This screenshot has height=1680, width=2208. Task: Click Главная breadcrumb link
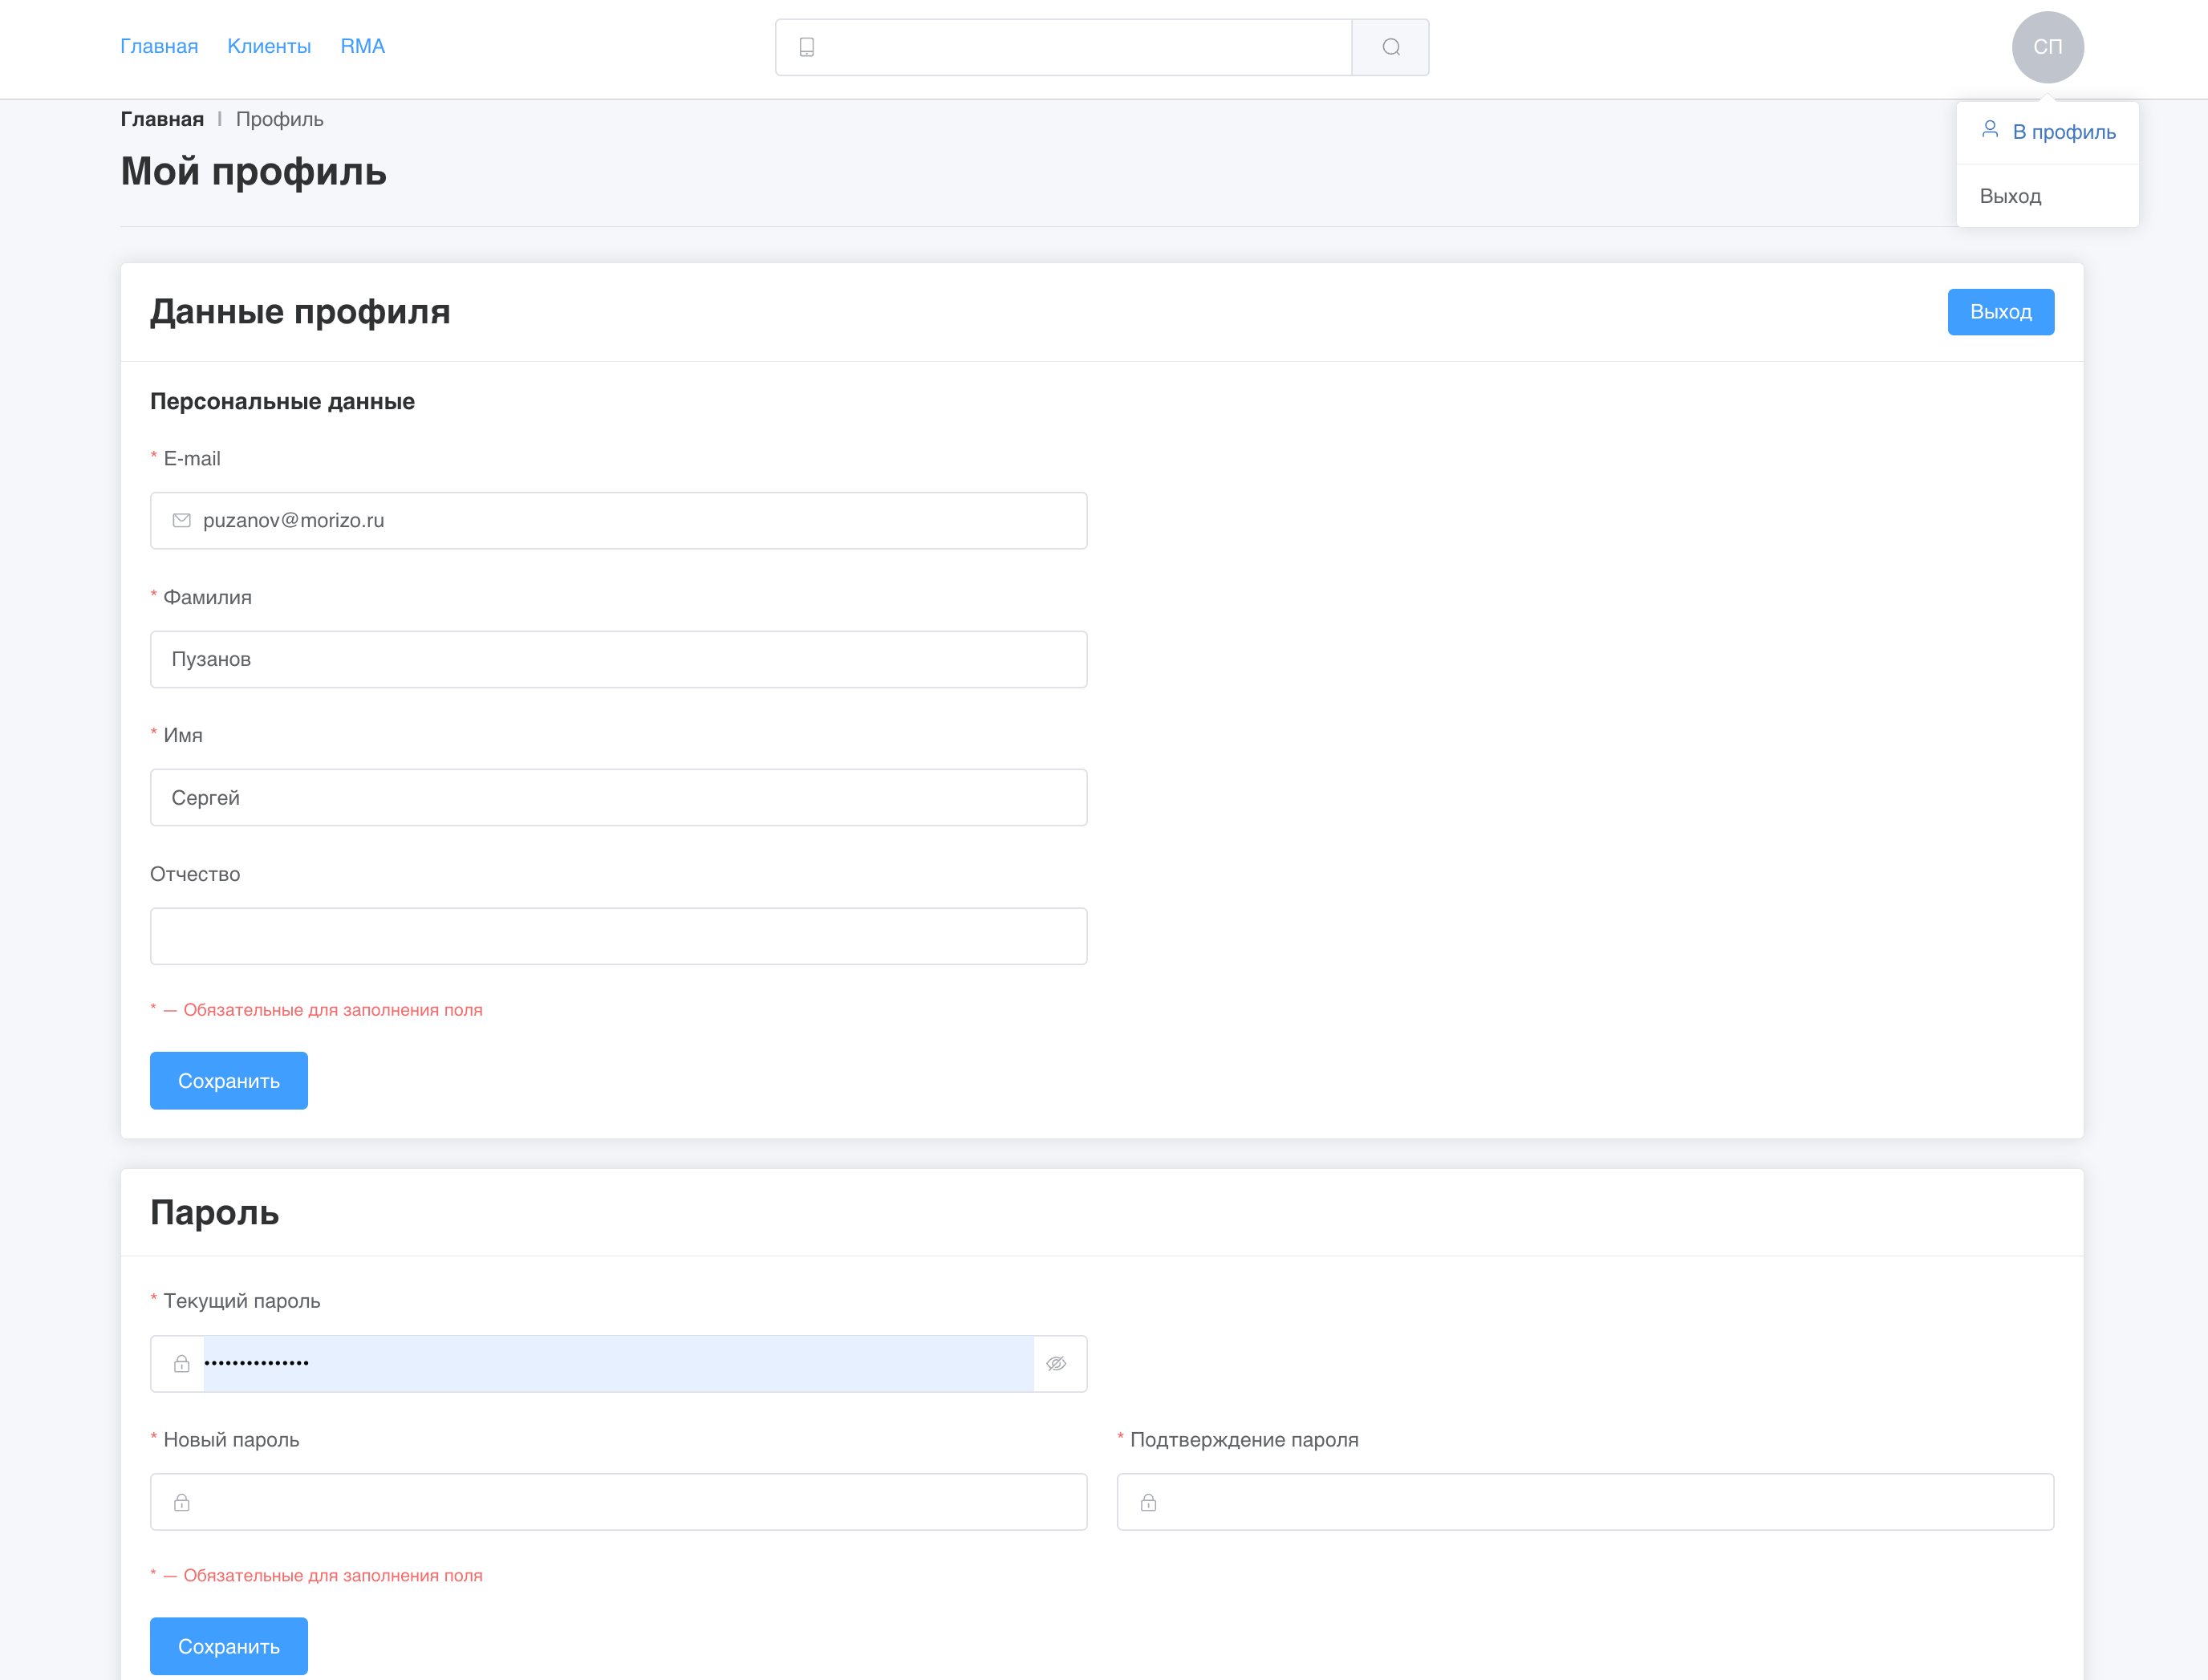coord(162,119)
